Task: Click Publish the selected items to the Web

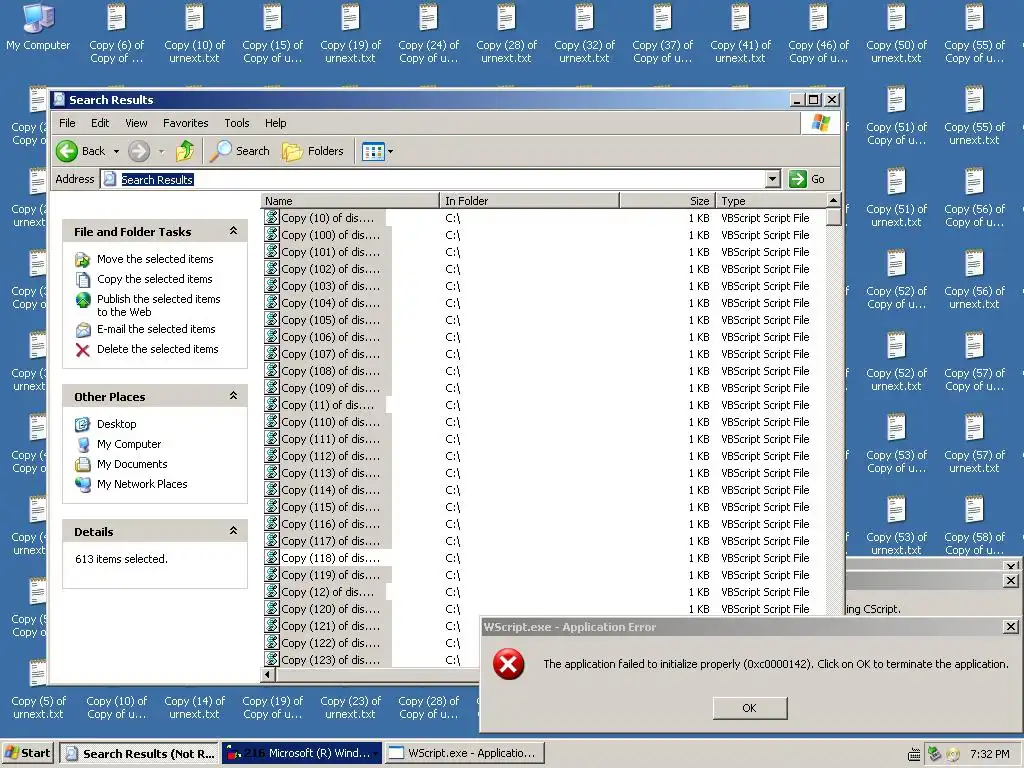Action: click(159, 305)
